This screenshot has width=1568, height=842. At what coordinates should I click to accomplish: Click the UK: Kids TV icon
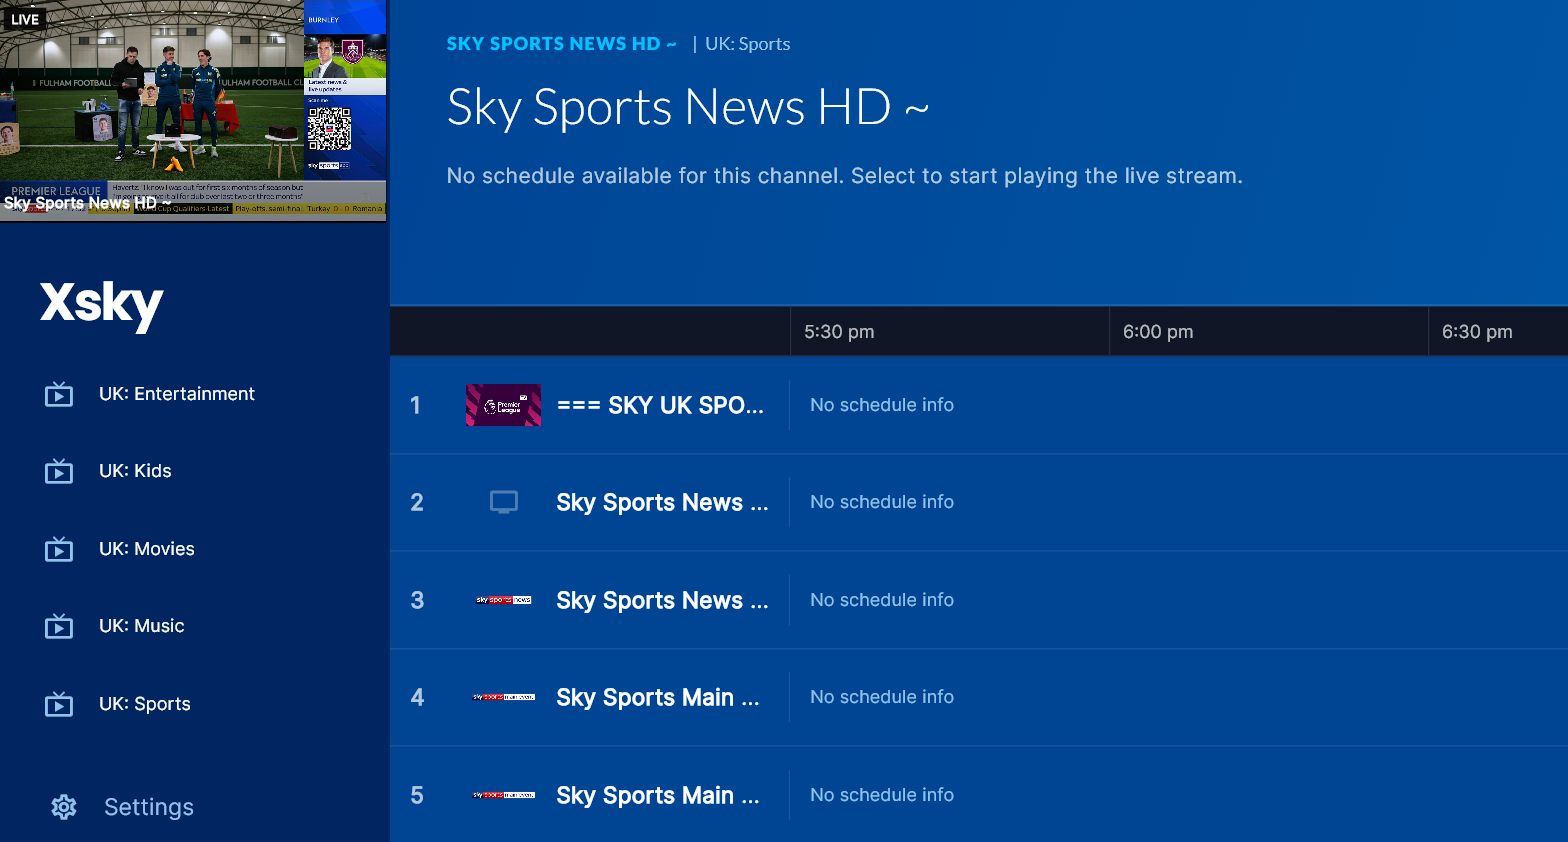(59, 471)
